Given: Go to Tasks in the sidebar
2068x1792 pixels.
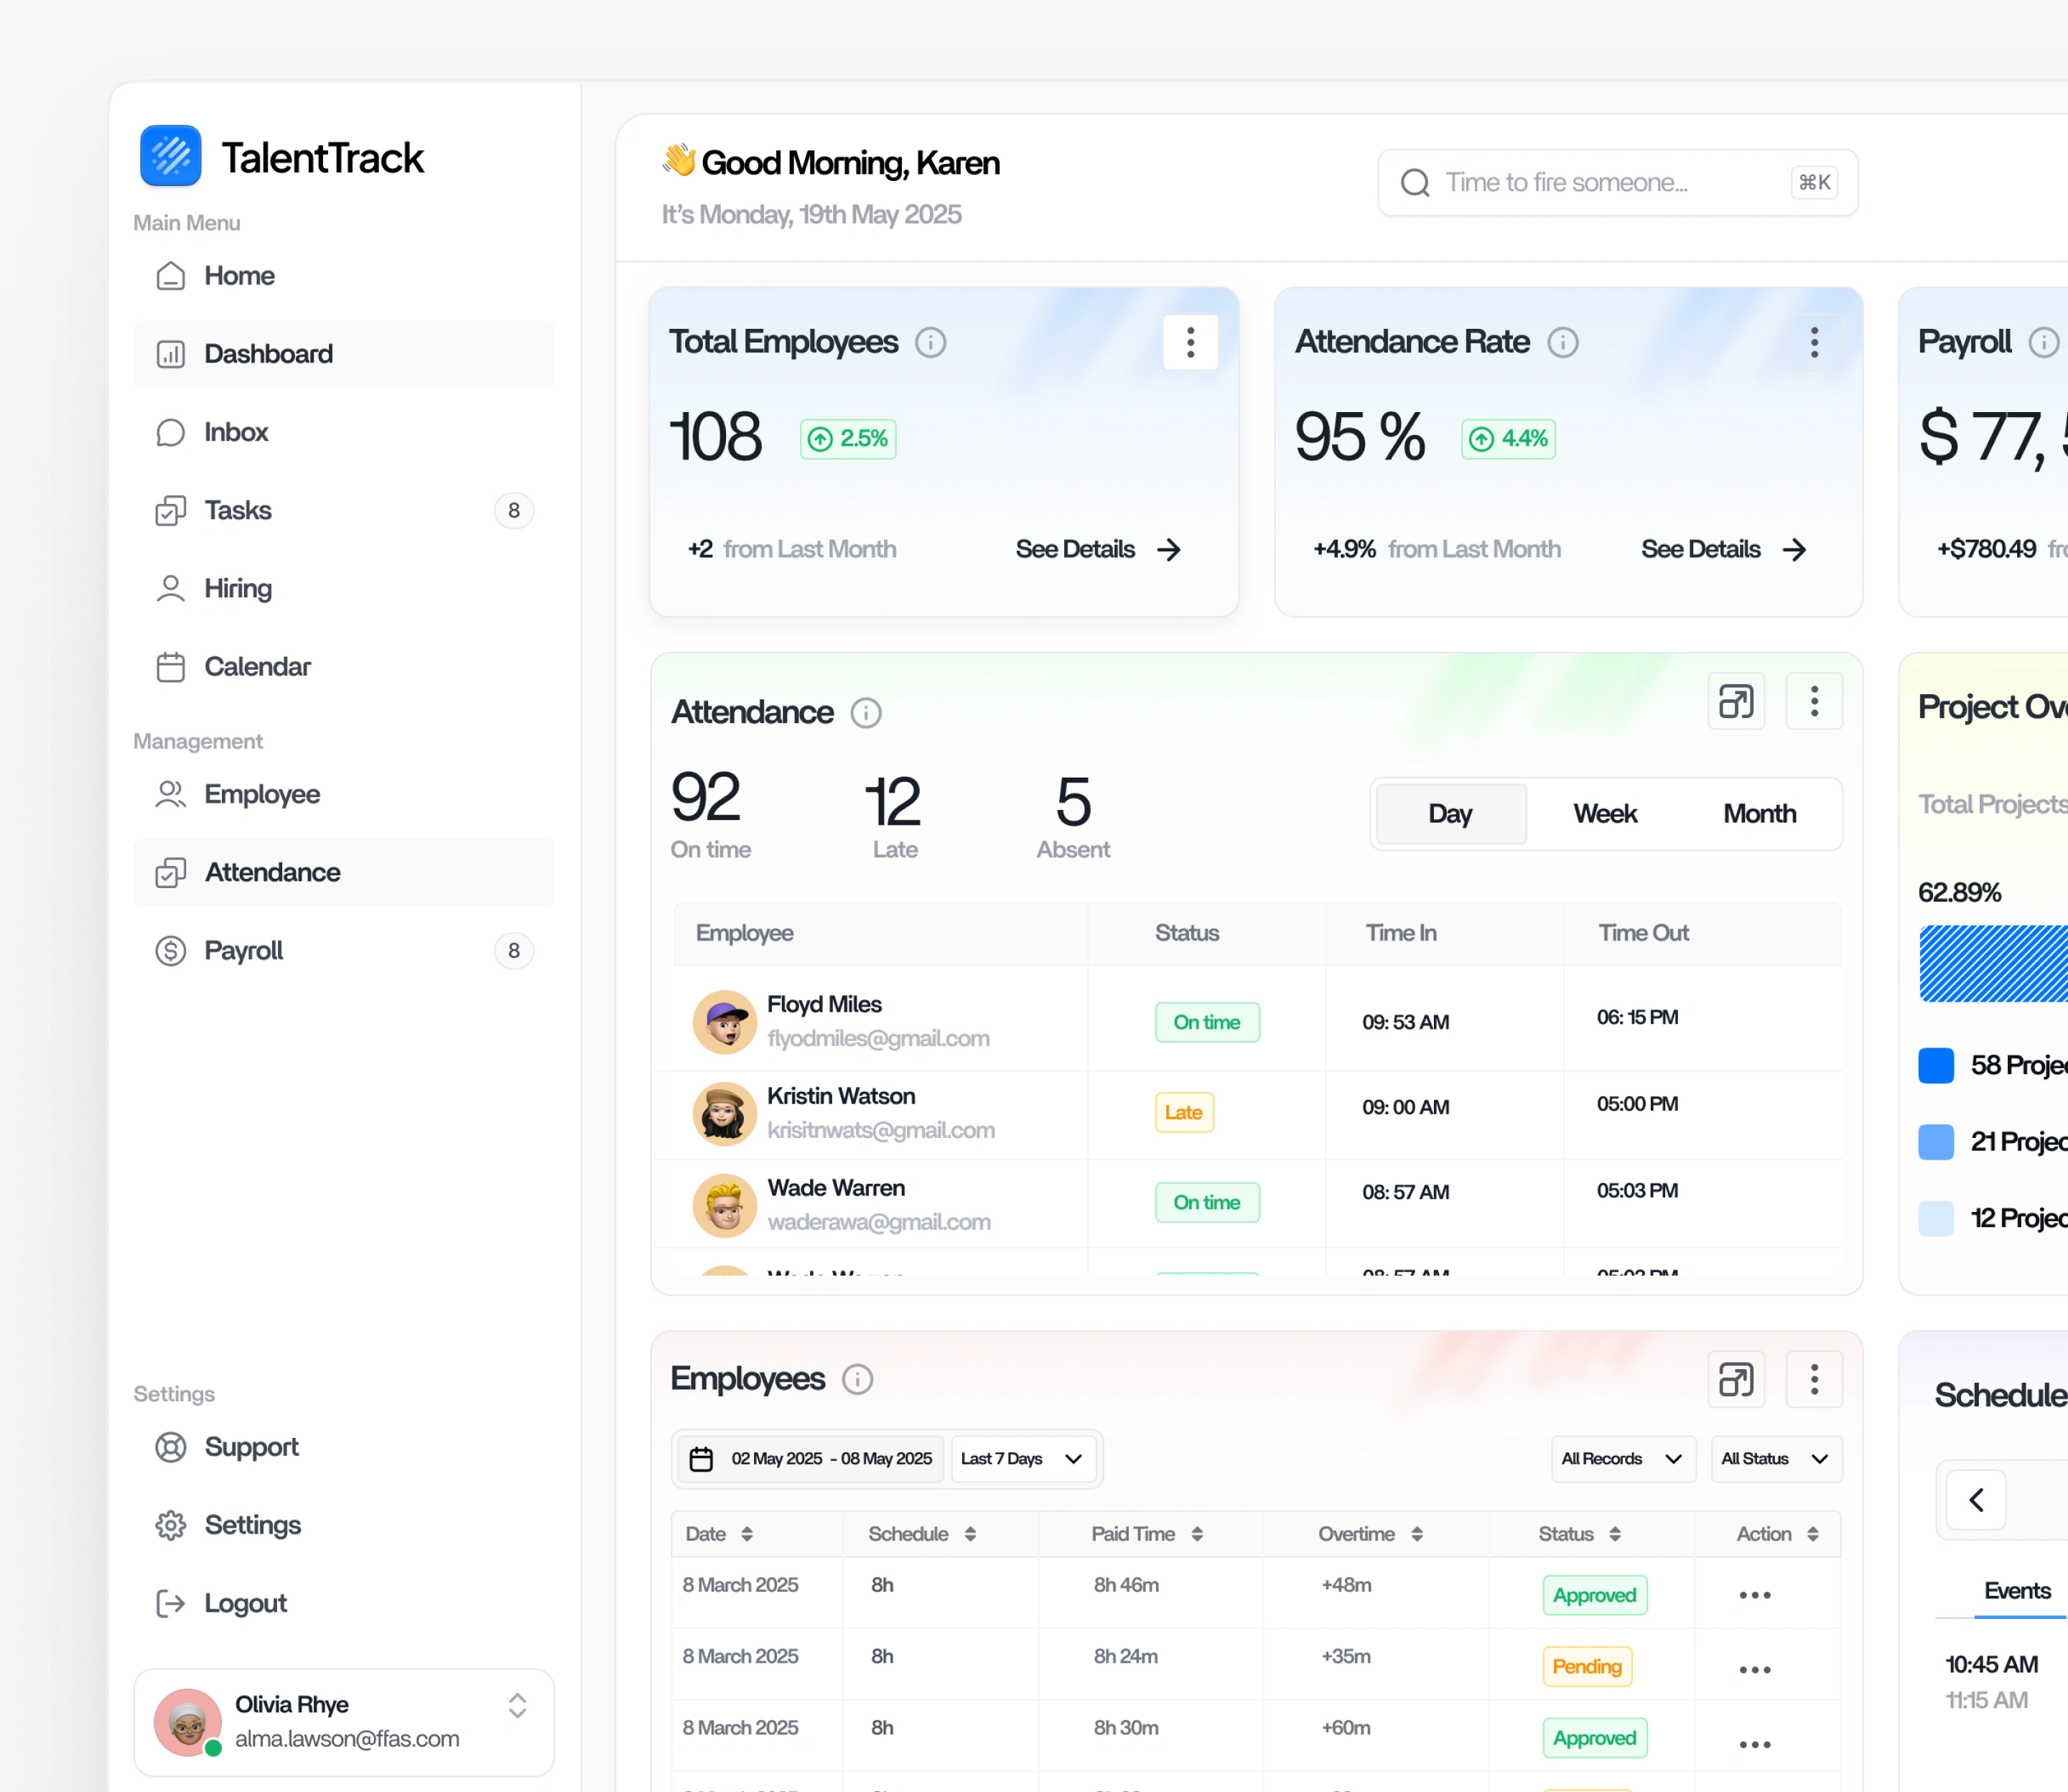Looking at the screenshot, I should [343, 510].
